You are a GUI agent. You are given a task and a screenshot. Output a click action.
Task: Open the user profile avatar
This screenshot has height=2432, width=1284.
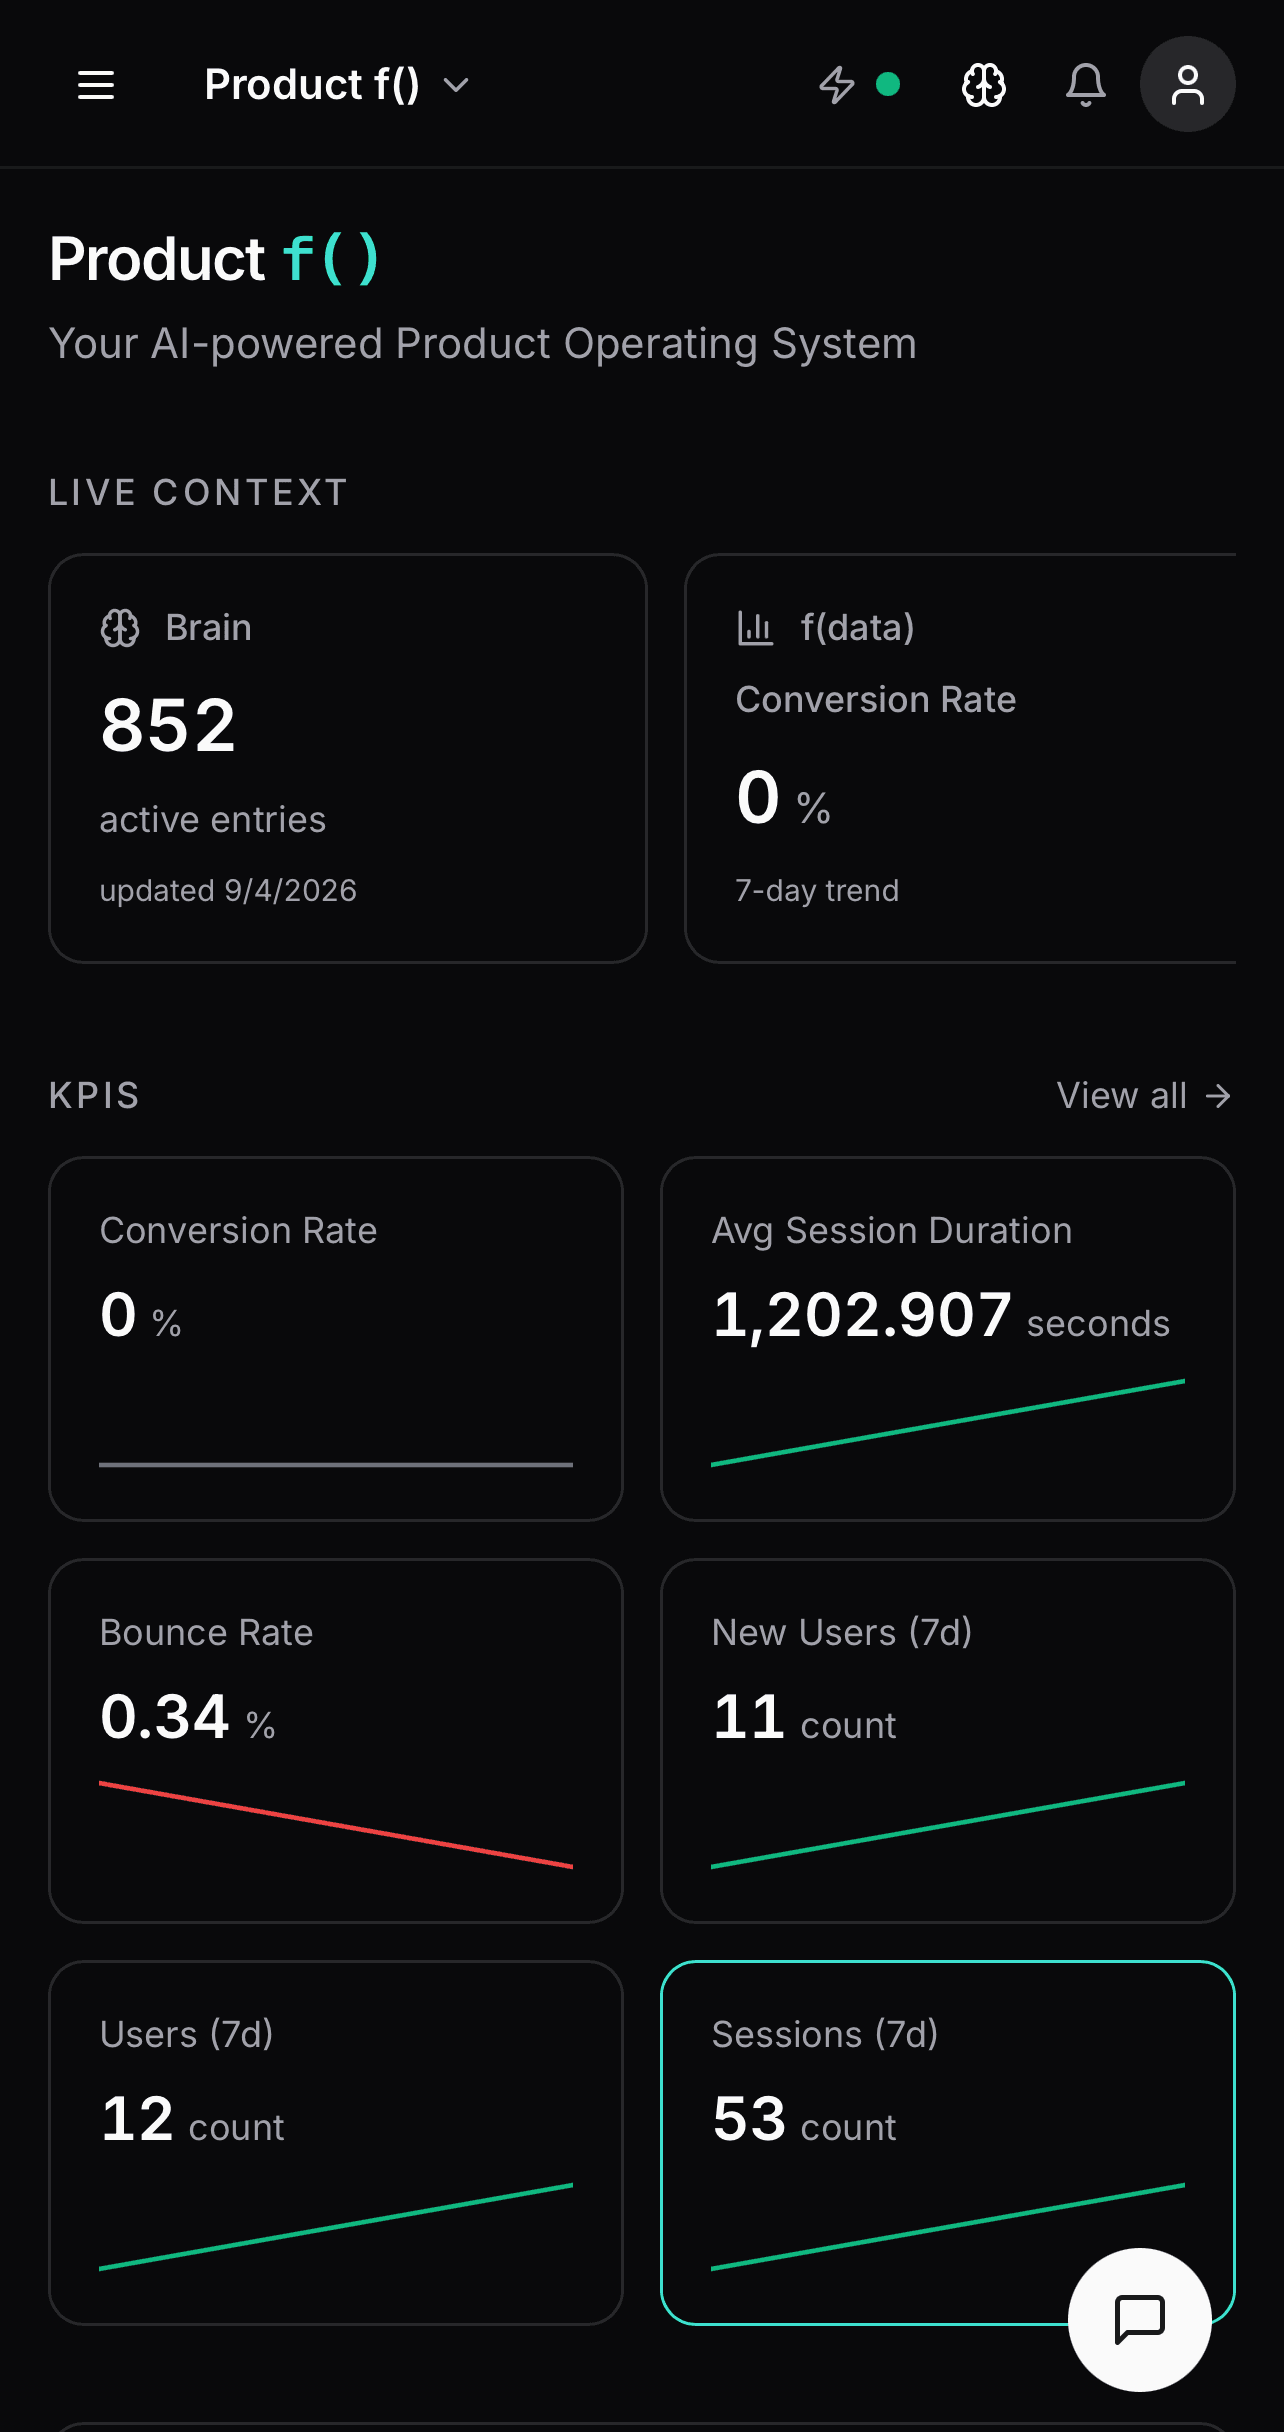[1188, 84]
